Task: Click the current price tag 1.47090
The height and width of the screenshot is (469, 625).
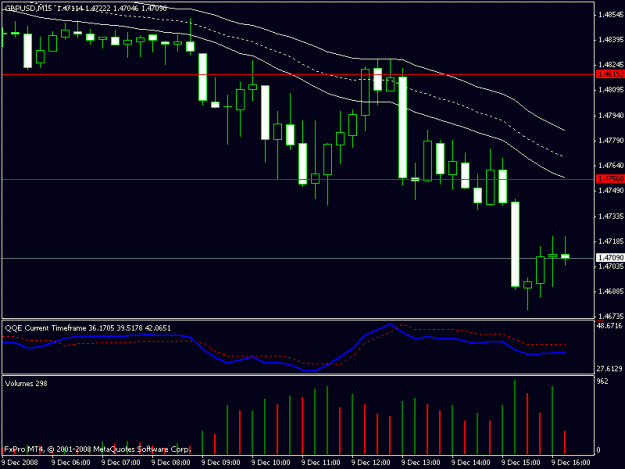Action: click(610, 258)
